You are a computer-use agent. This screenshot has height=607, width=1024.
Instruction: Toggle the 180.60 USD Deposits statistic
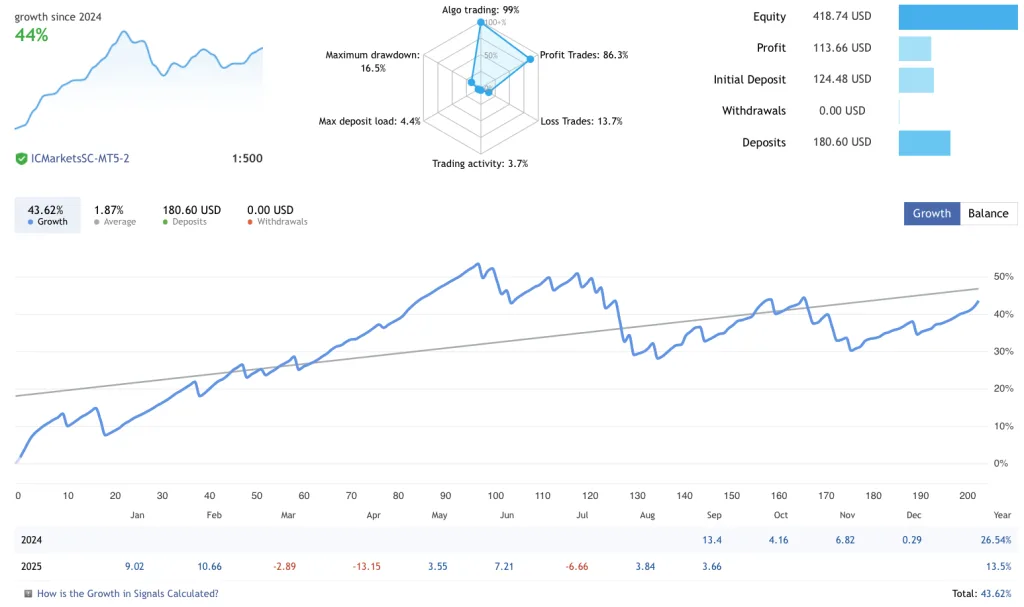190,214
